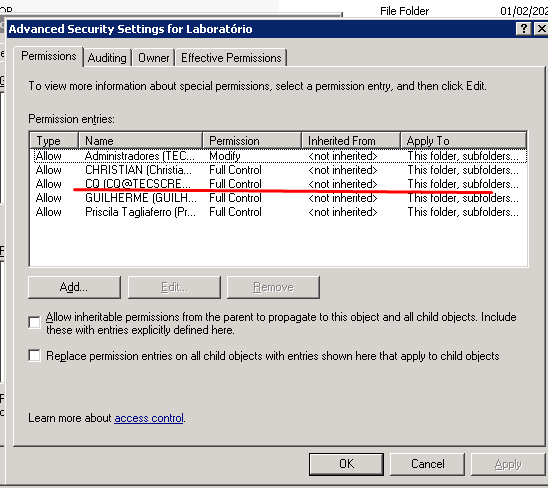Select the Priscila Tagliaferro entry

point(278,212)
